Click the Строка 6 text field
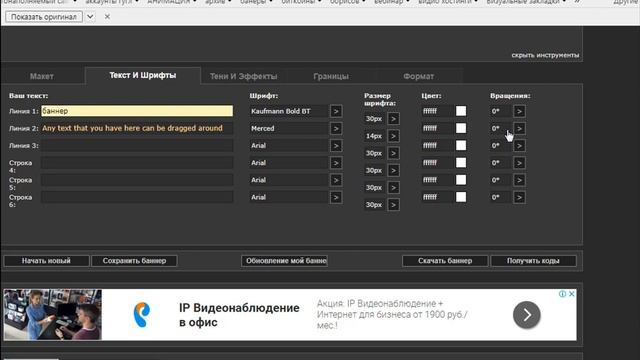The image size is (640, 360). (x=137, y=197)
